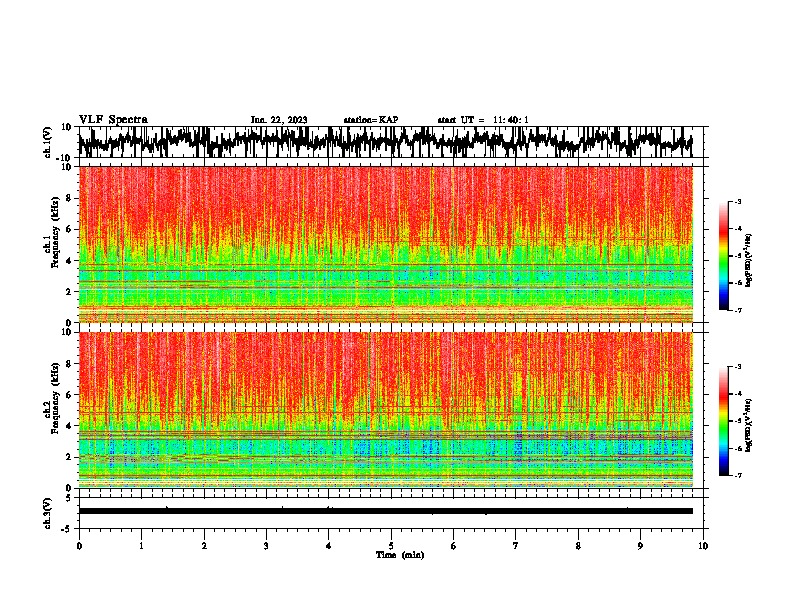Click the ch.1 spectrogram color scale bar
792x612 pixels.
[x=723, y=256]
